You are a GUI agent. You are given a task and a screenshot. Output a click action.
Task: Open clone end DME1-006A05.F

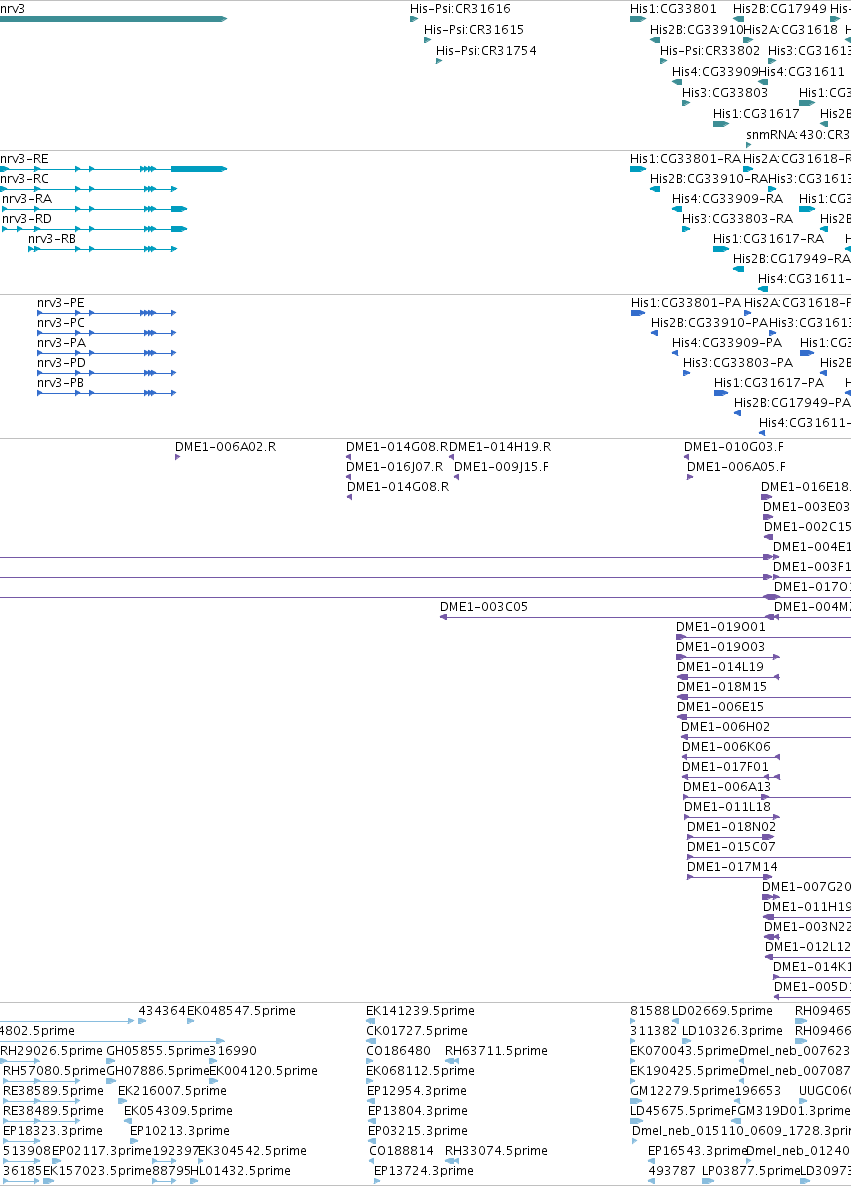click(736, 467)
